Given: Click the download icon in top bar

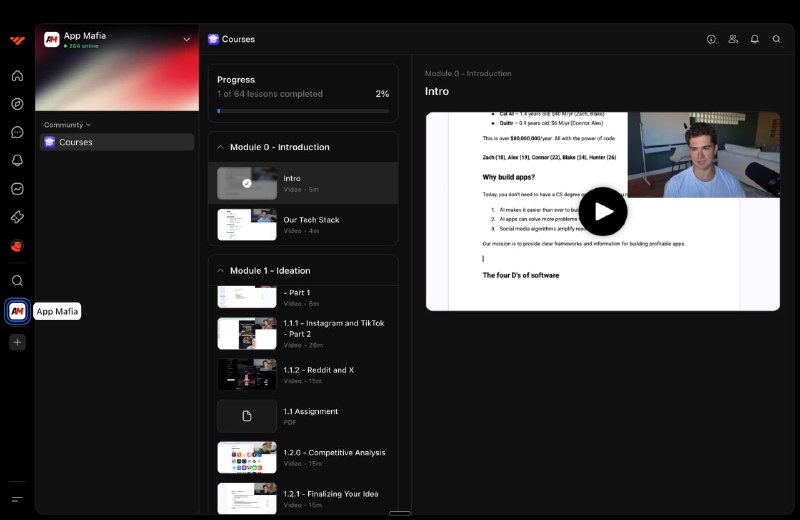Looking at the screenshot, I should (x=711, y=39).
